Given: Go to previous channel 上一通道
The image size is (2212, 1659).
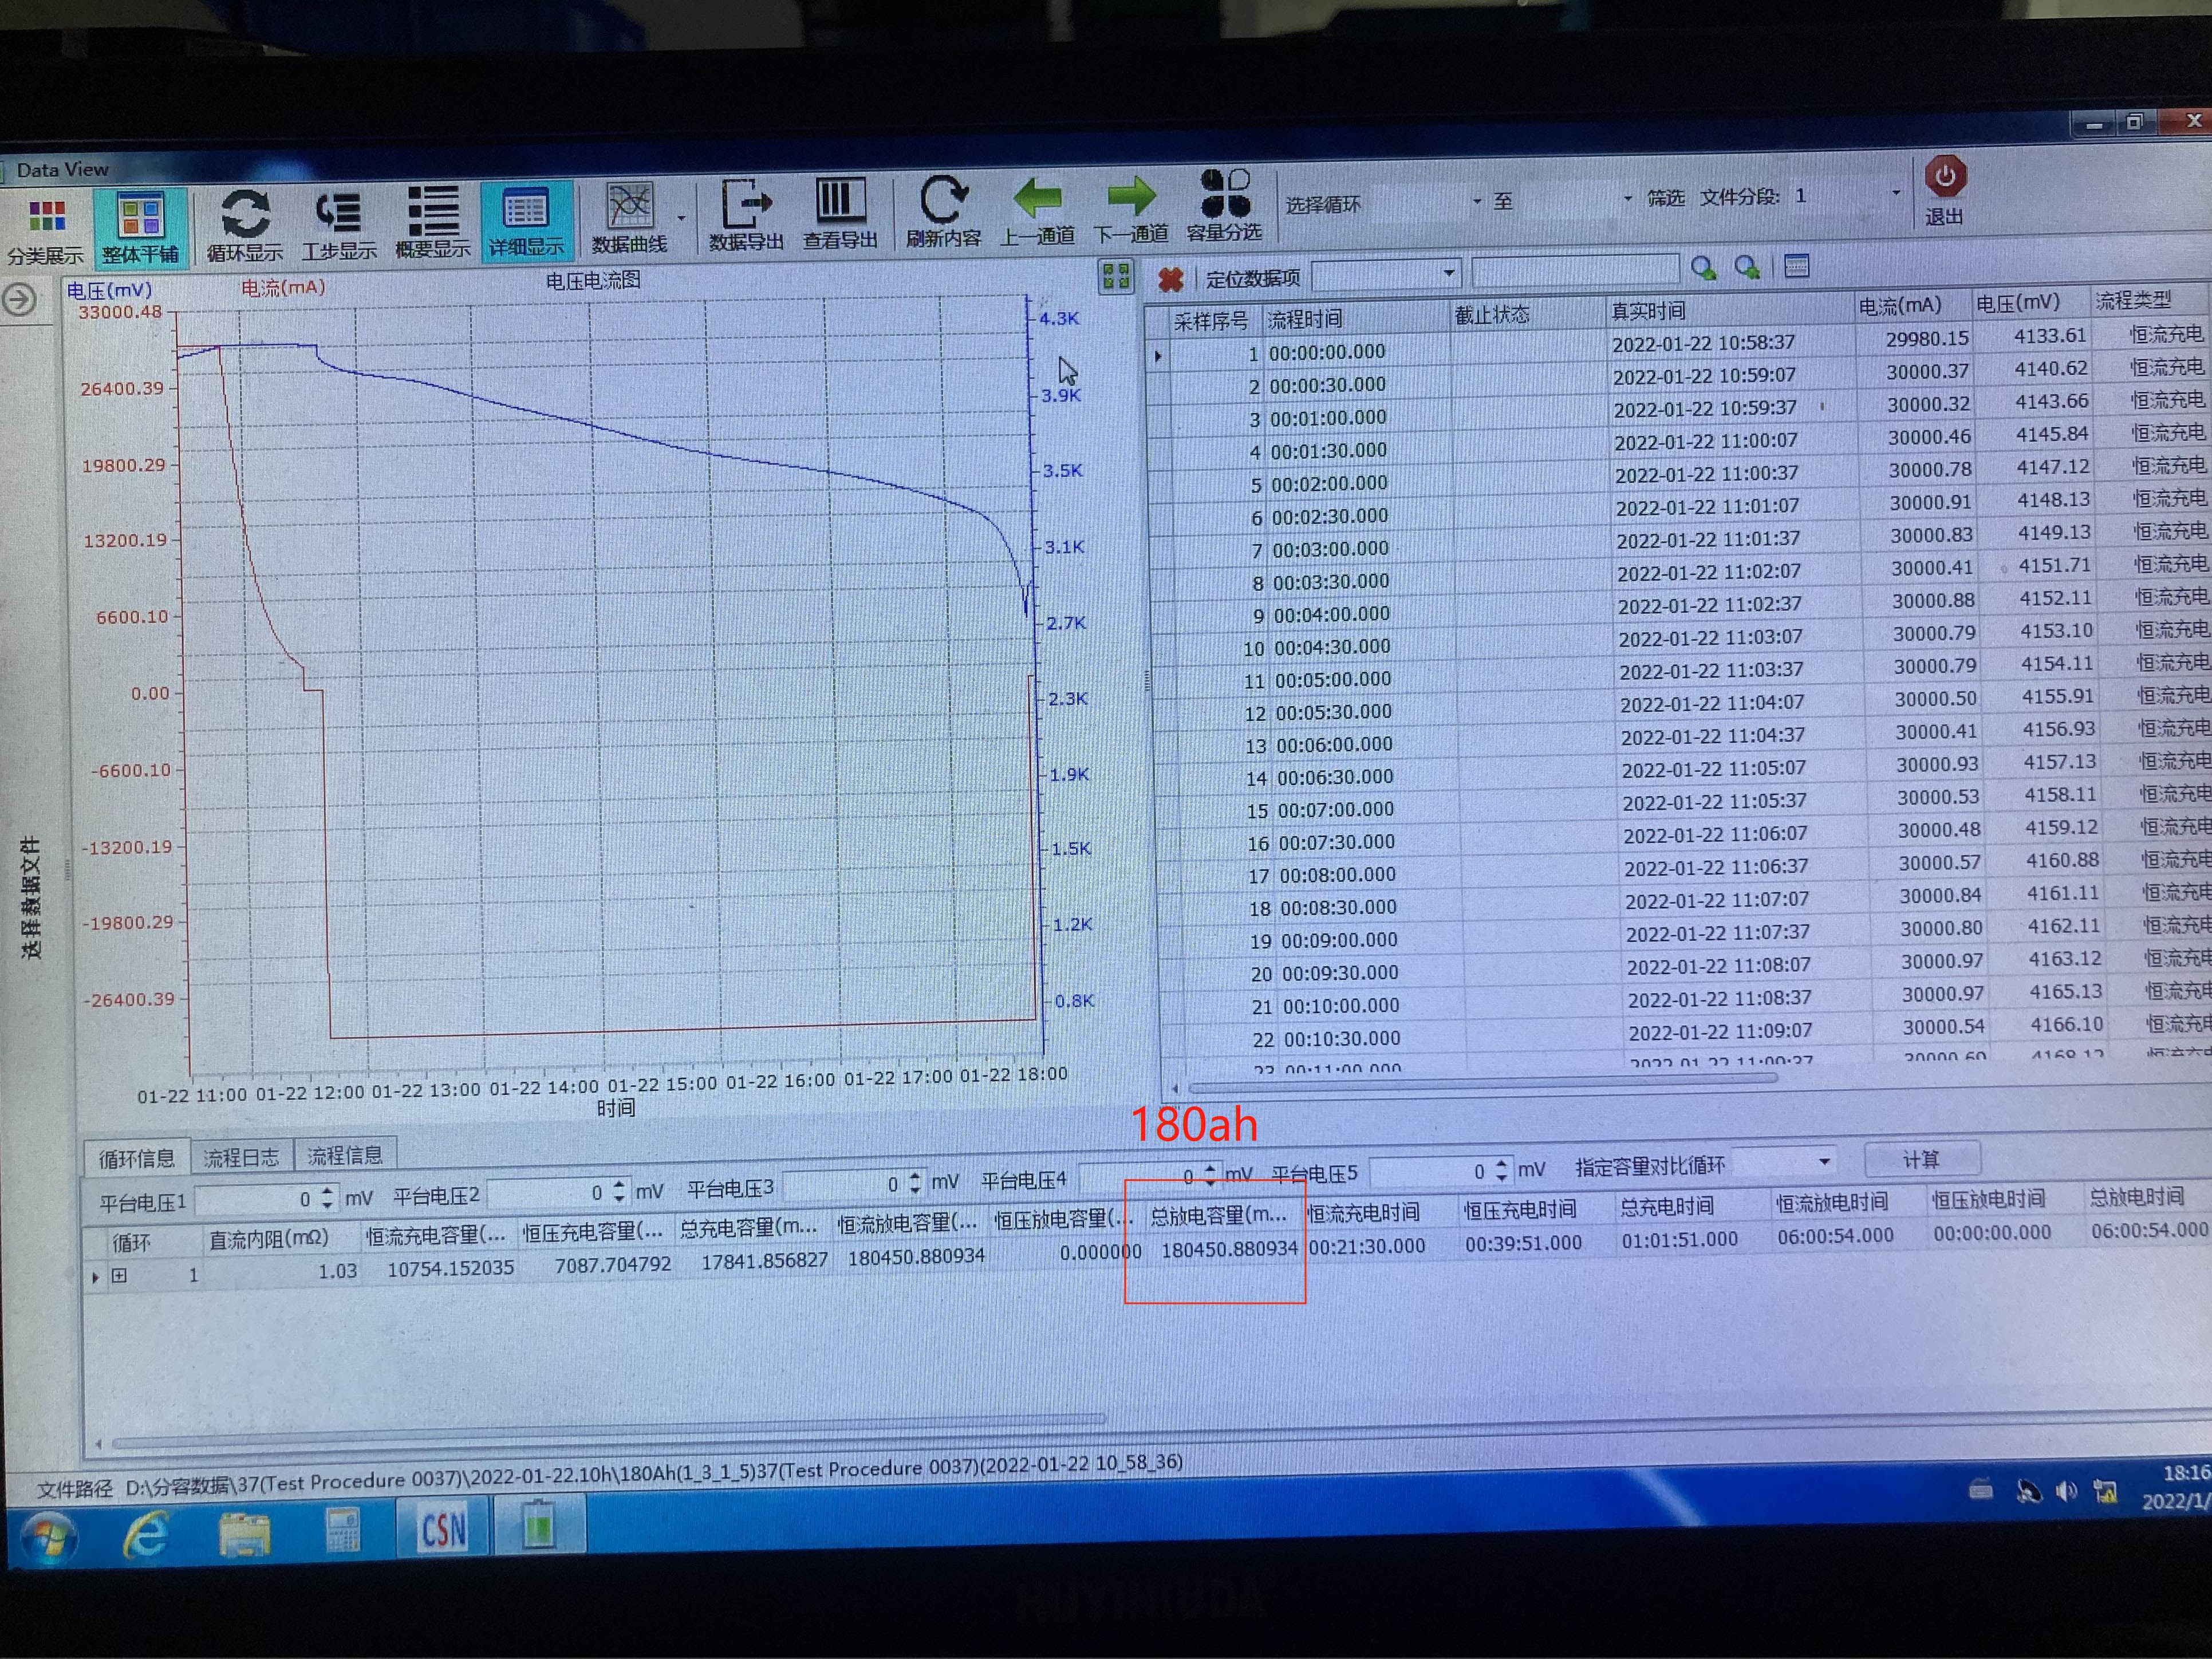Looking at the screenshot, I should point(1038,211).
